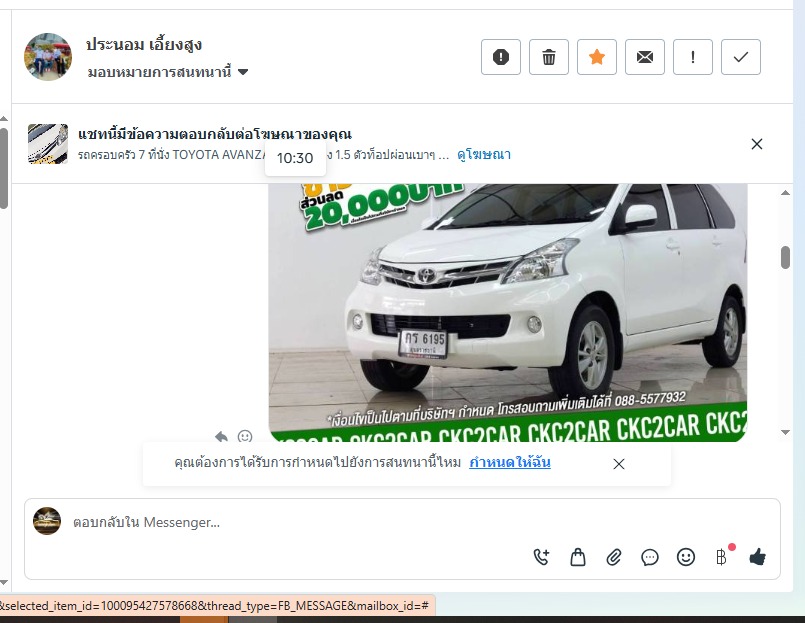The height and width of the screenshot is (623, 805).
Task: Open shopping bag products icon
Action: point(578,557)
